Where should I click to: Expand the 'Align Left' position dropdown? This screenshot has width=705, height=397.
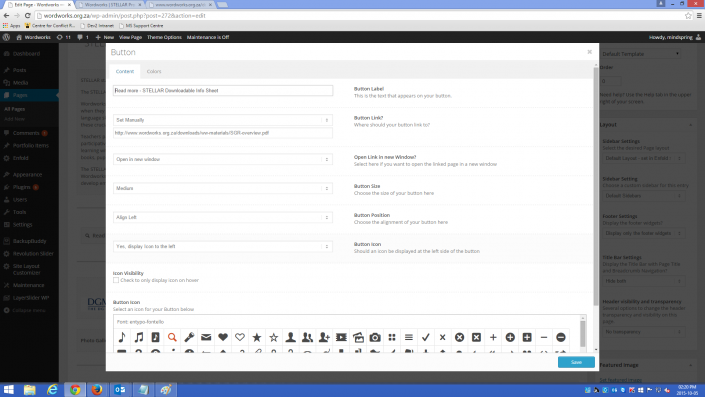pos(223,217)
